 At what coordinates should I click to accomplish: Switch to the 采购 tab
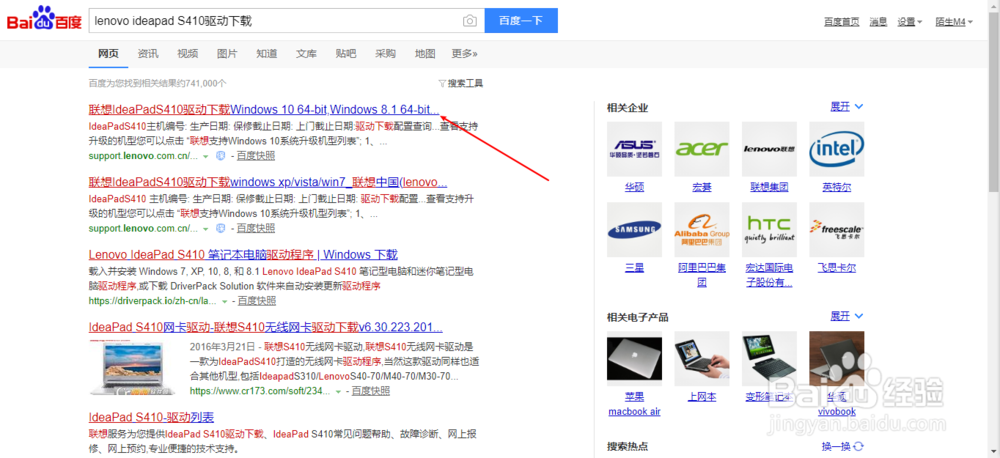385,54
